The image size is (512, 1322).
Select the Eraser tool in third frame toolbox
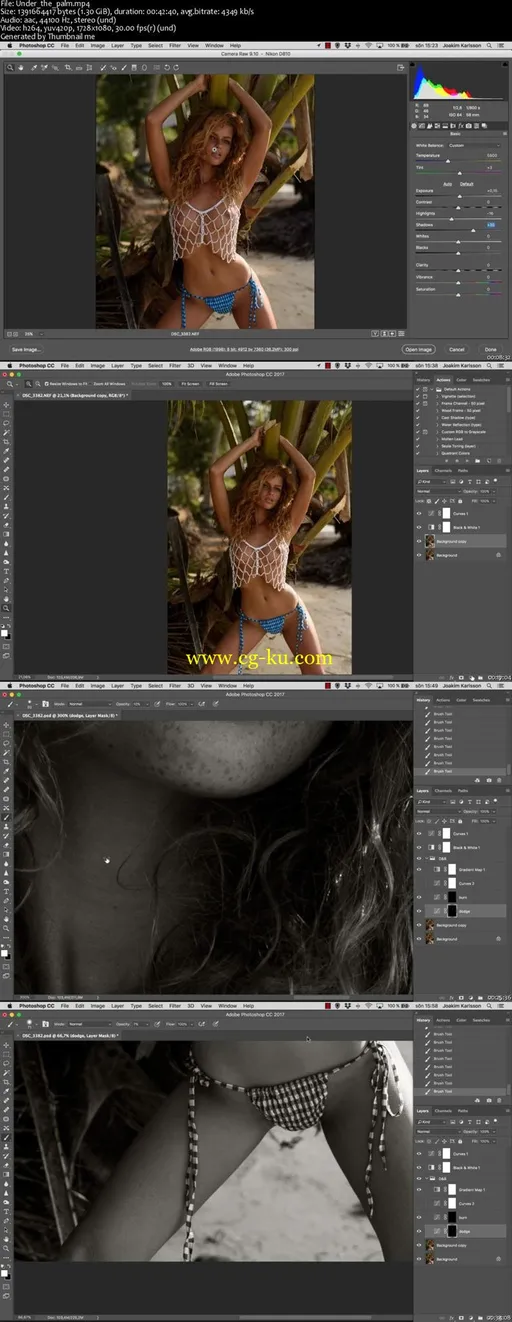(6, 845)
